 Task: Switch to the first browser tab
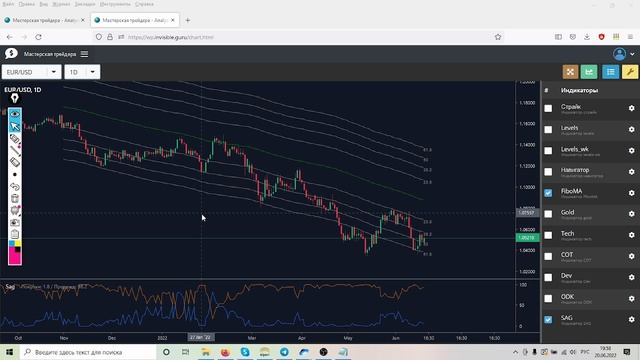(x=44, y=20)
